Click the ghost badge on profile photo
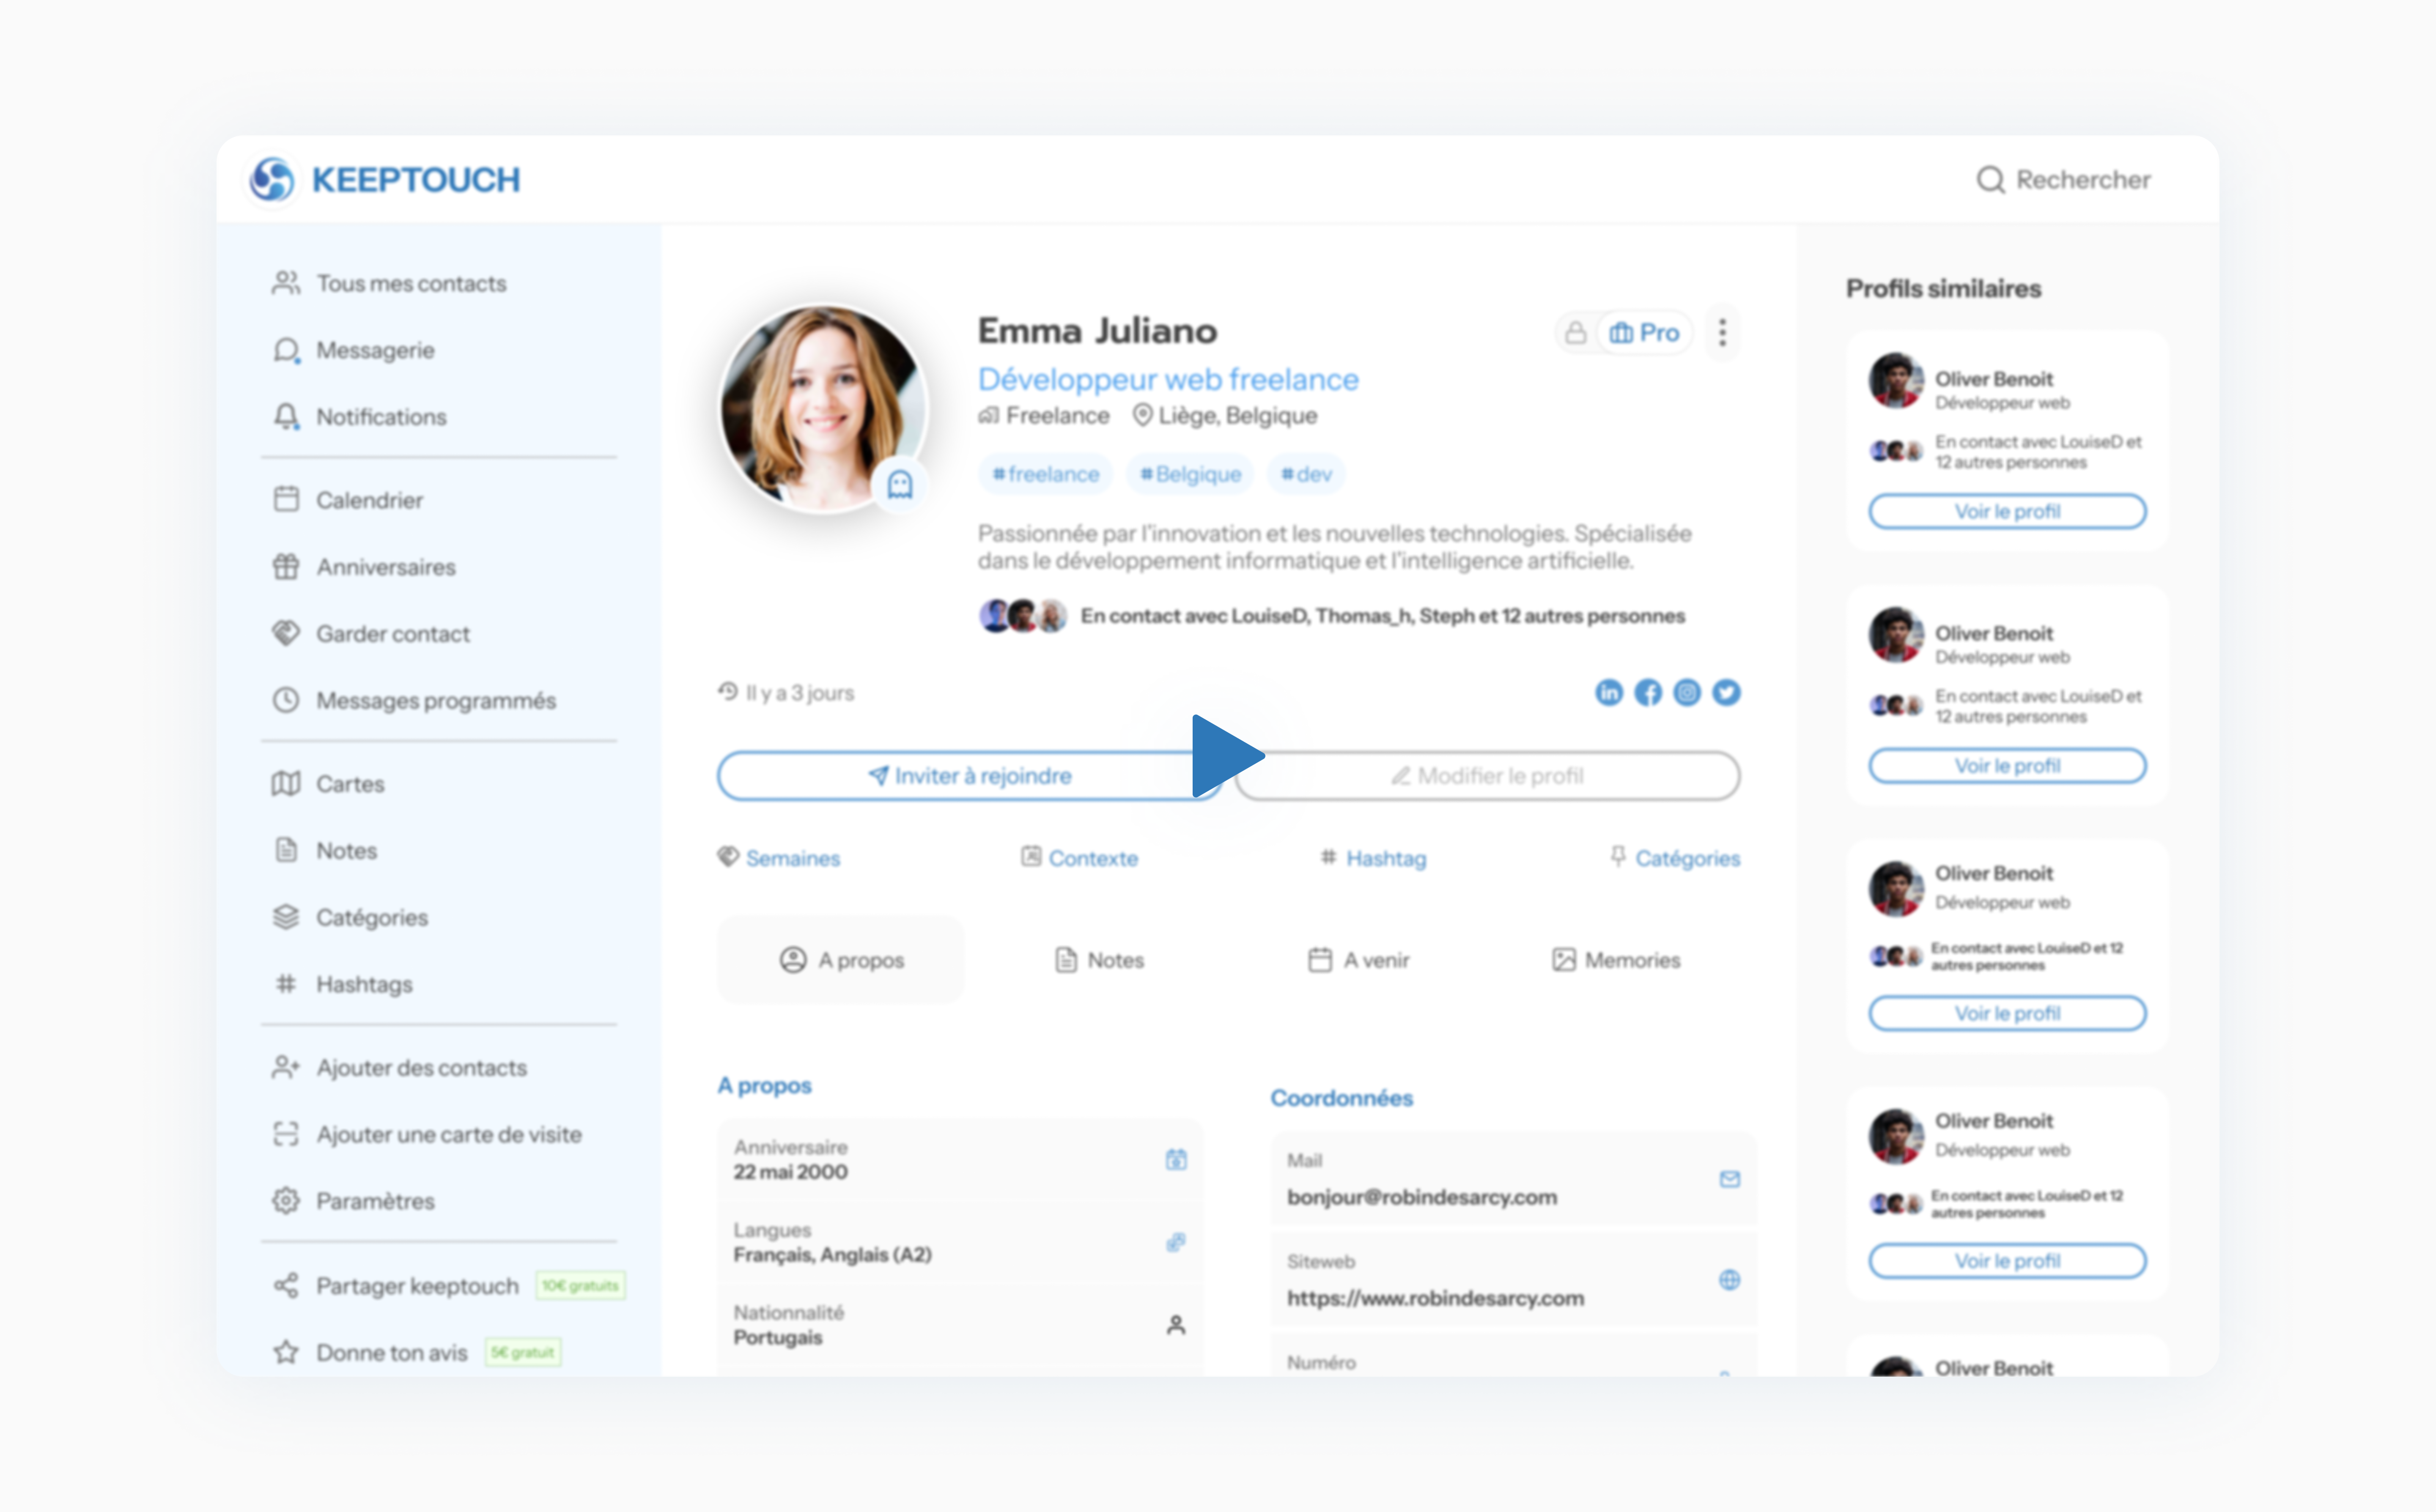Screen dimensions: 2436x1512 [900, 485]
